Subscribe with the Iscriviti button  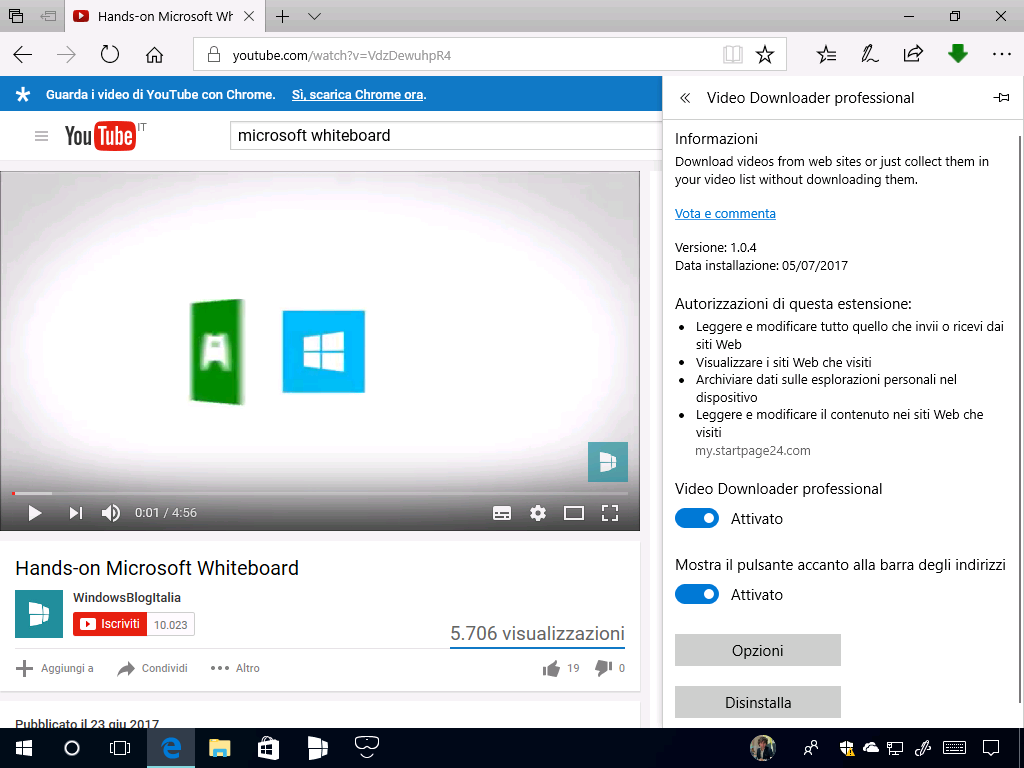point(110,624)
